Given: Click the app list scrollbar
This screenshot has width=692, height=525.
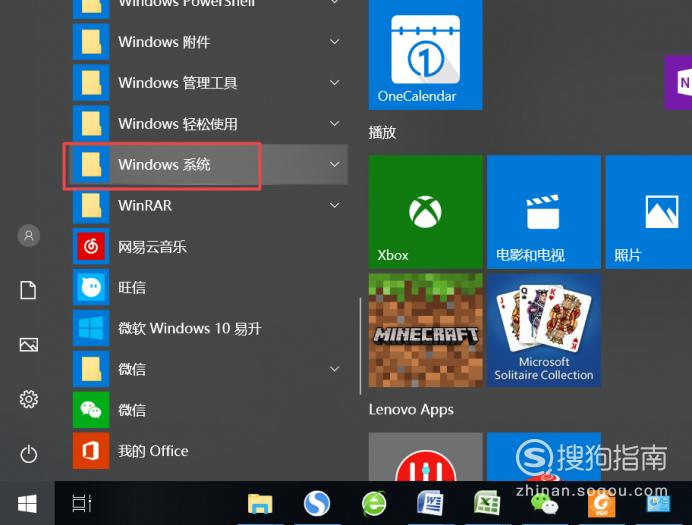Looking at the screenshot, I should (x=361, y=346).
